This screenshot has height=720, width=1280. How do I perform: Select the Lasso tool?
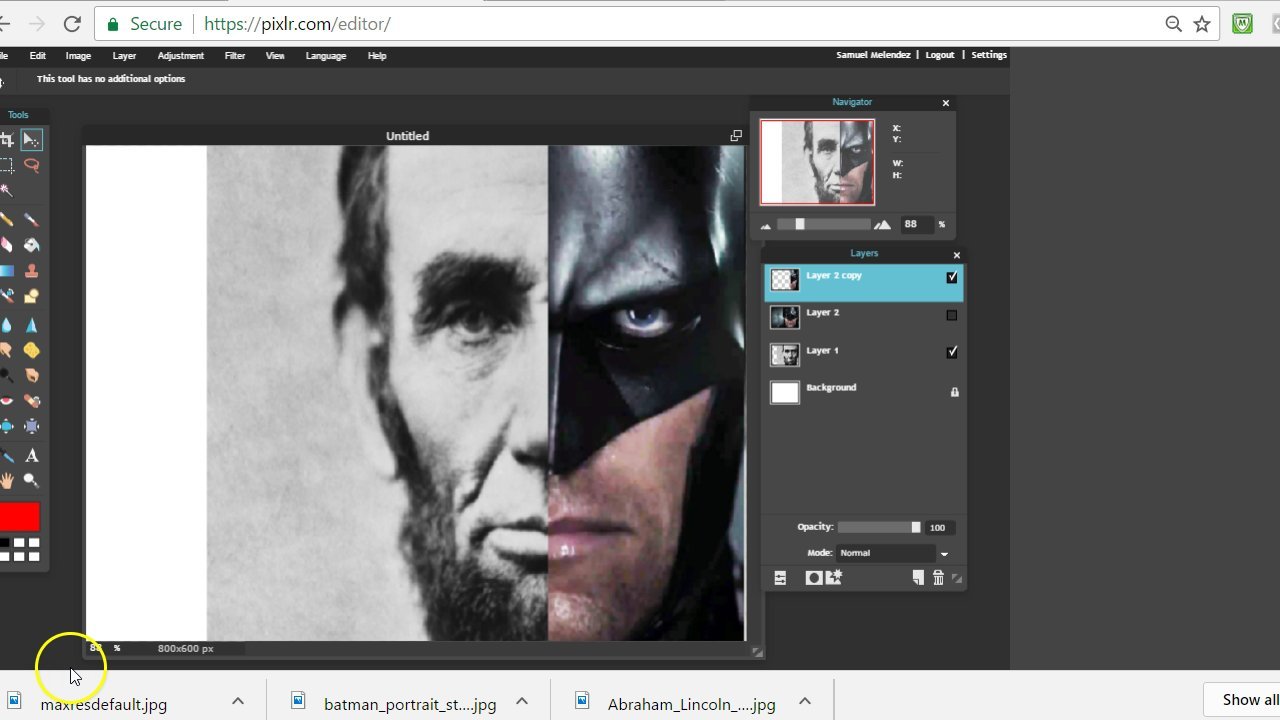(x=31, y=166)
